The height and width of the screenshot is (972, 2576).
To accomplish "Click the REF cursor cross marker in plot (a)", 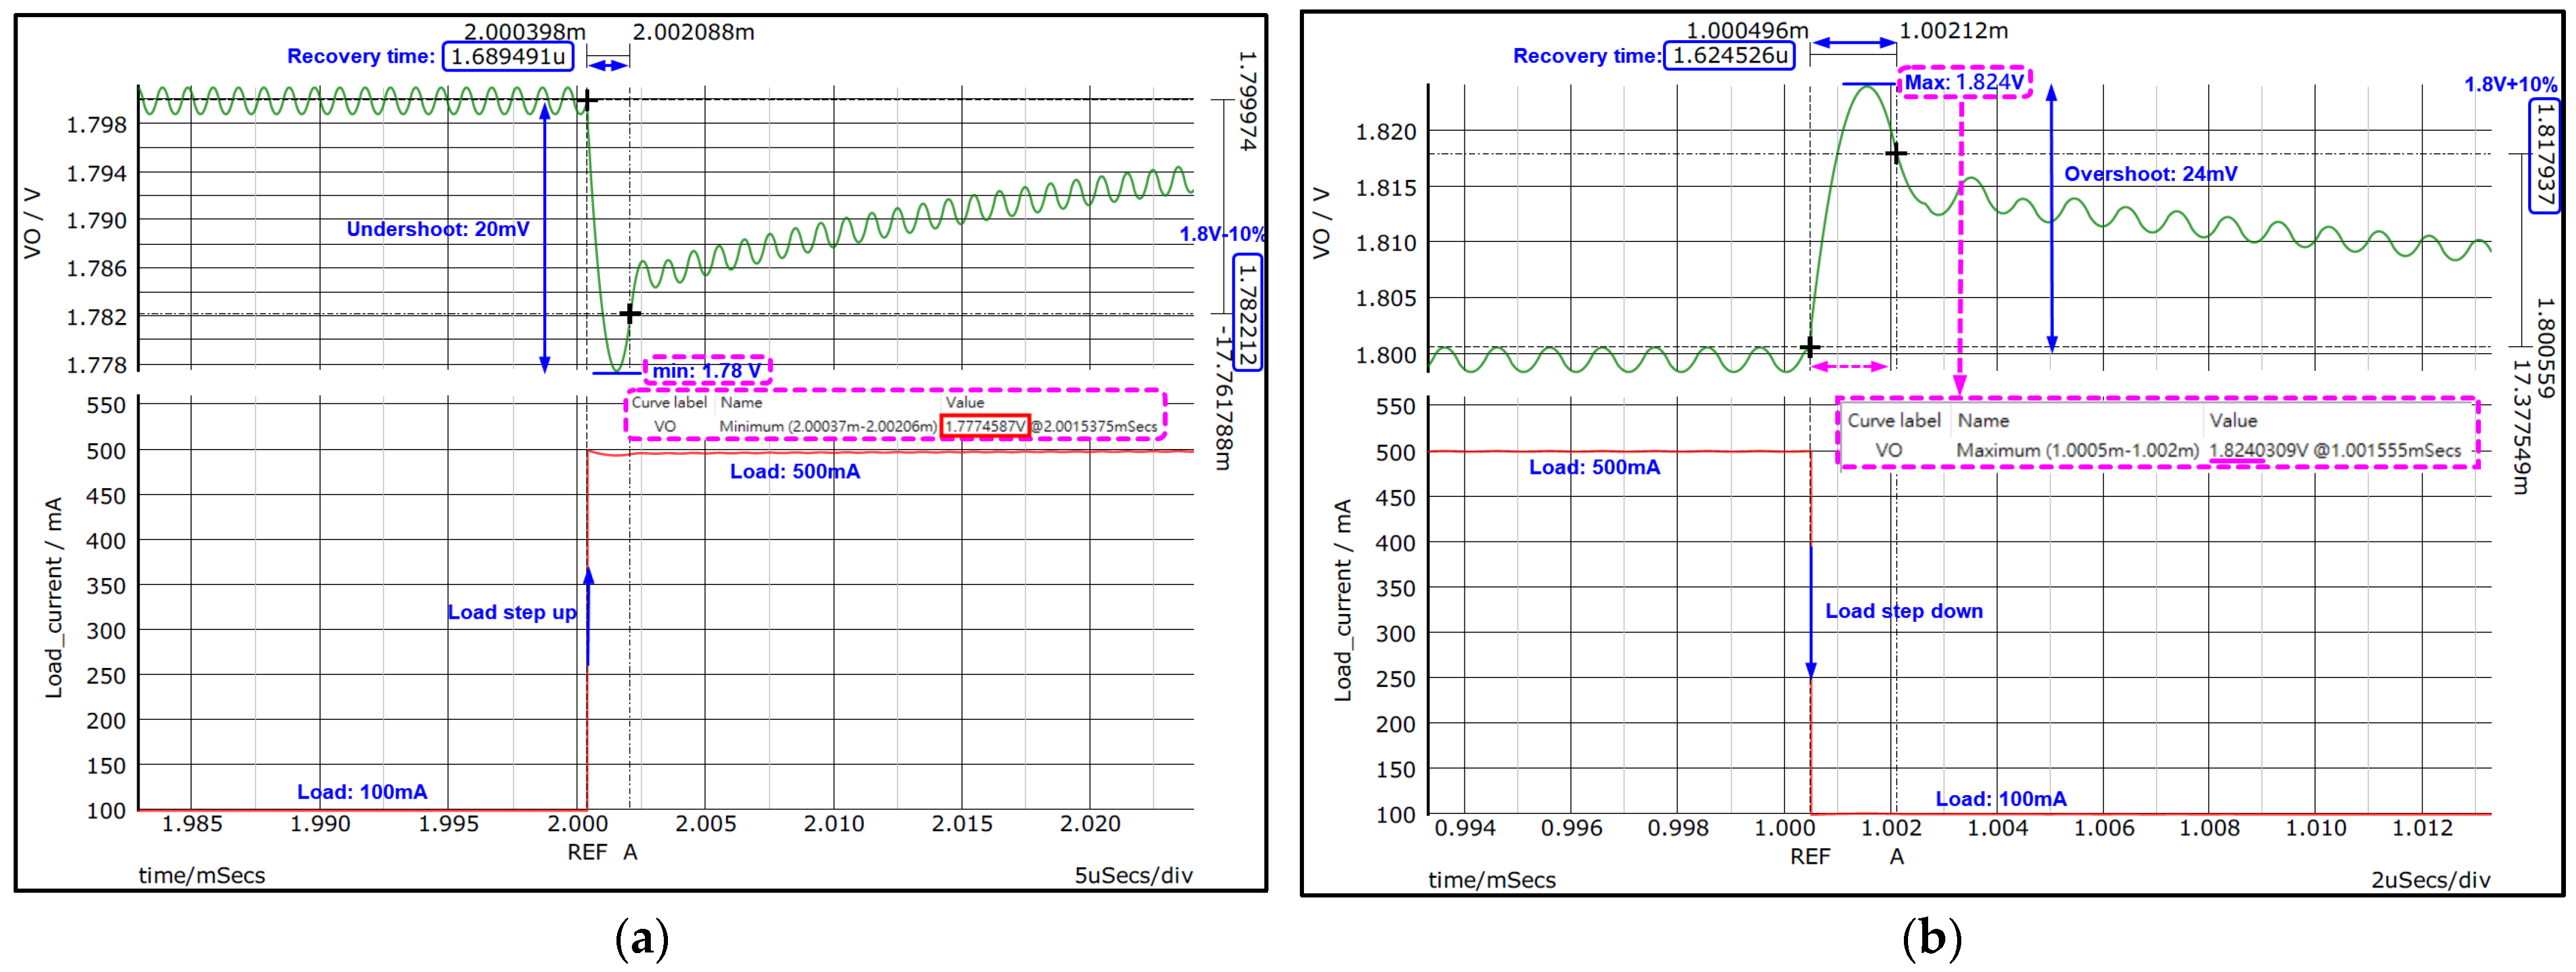I will coord(587,100).
